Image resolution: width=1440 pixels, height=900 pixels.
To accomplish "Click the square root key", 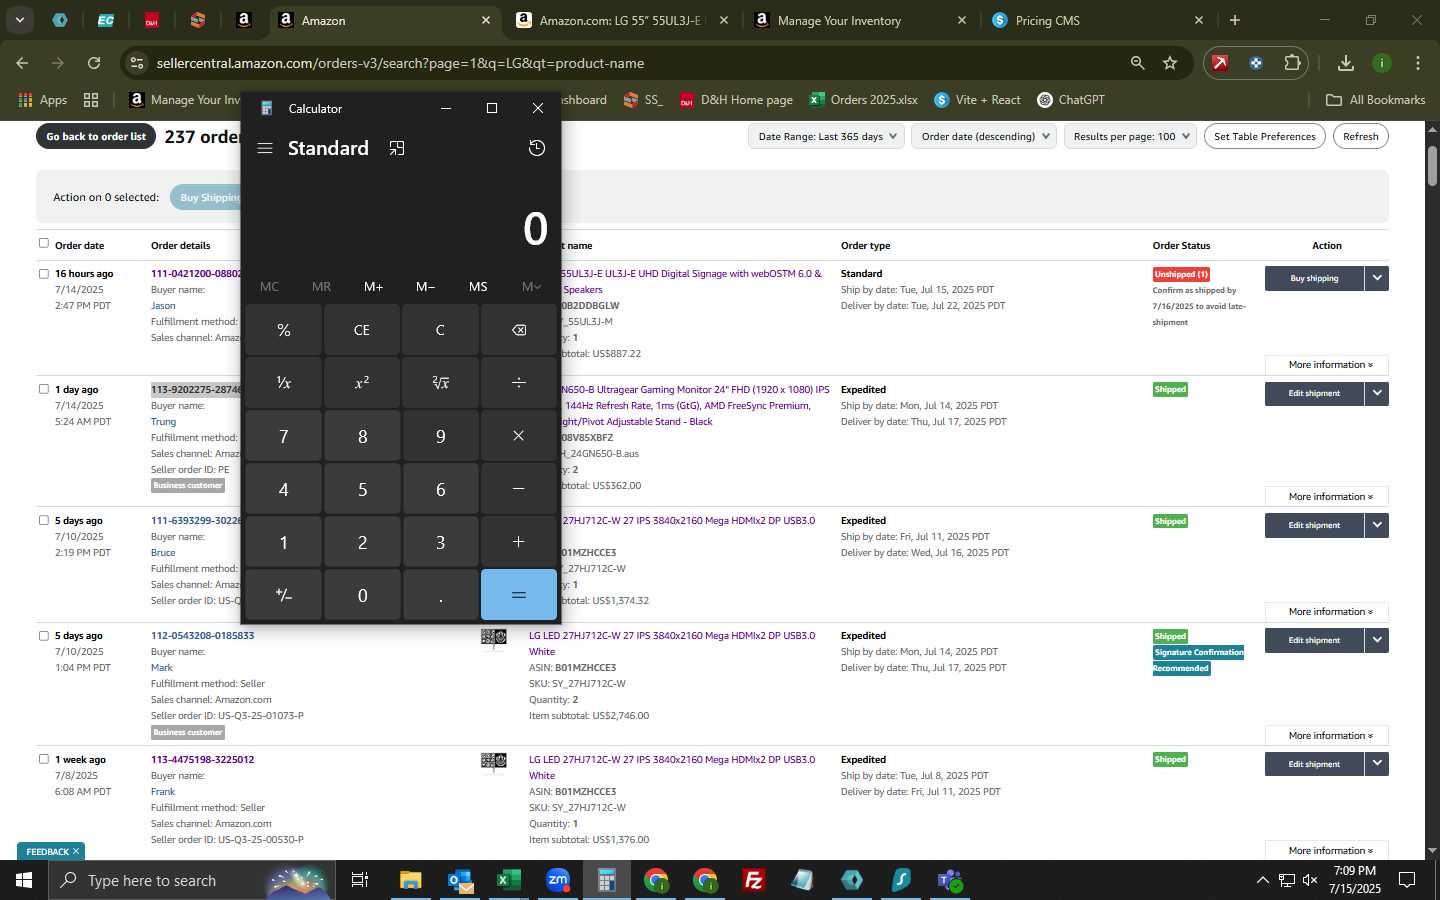I will pos(440,383).
